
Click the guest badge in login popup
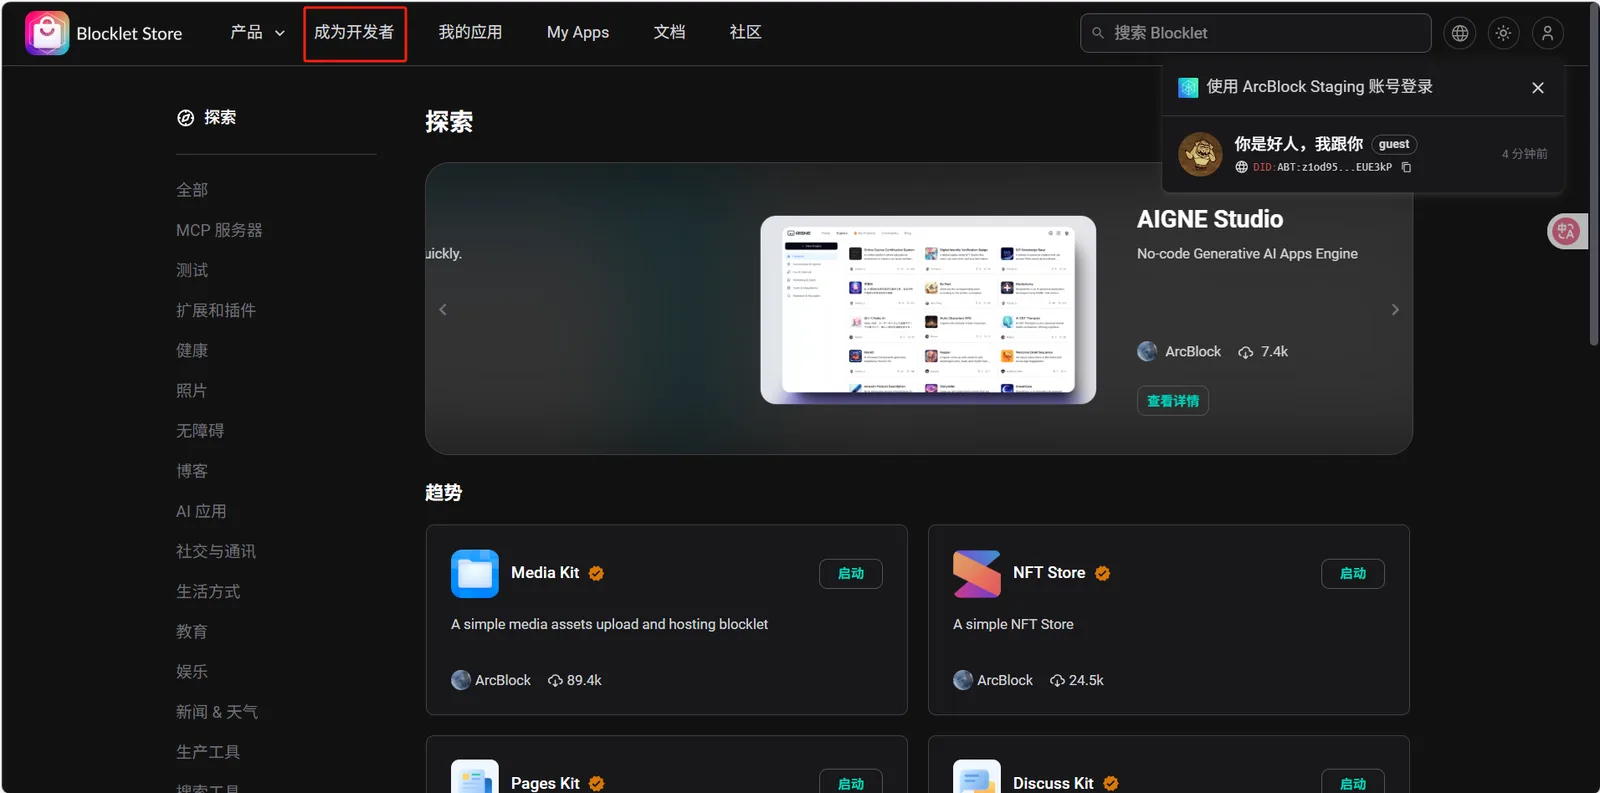[x=1394, y=144]
